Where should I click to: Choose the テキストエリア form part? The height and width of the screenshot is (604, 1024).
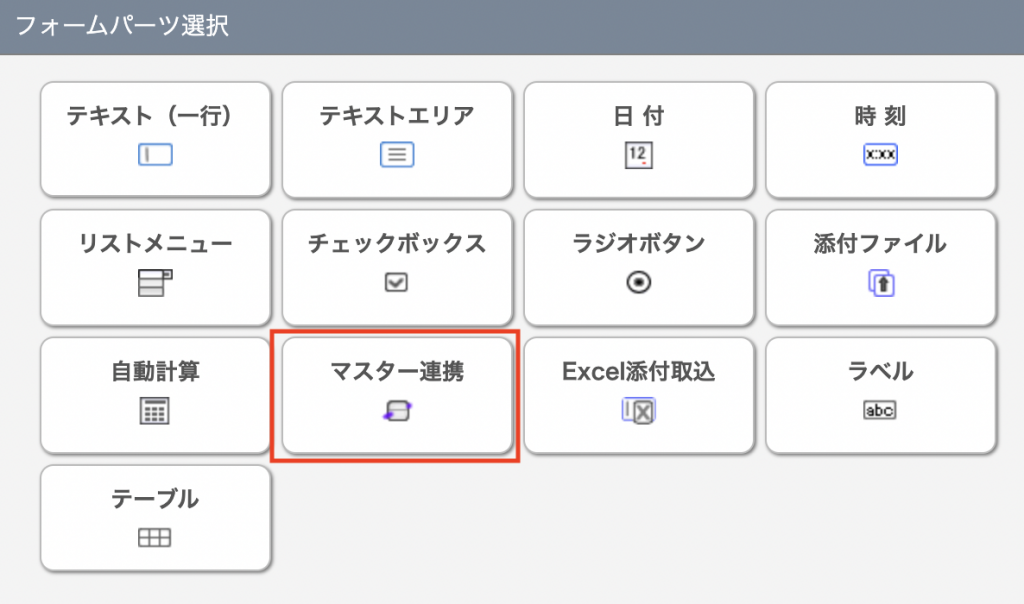[x=397, y=139]
